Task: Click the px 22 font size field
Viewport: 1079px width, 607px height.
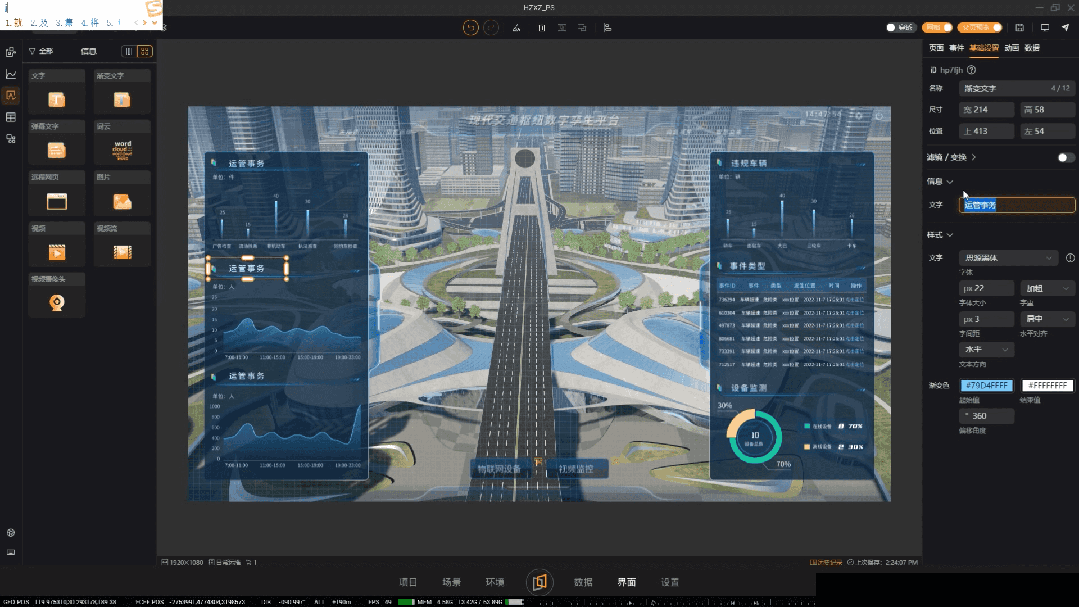Action: pos(986,288)
